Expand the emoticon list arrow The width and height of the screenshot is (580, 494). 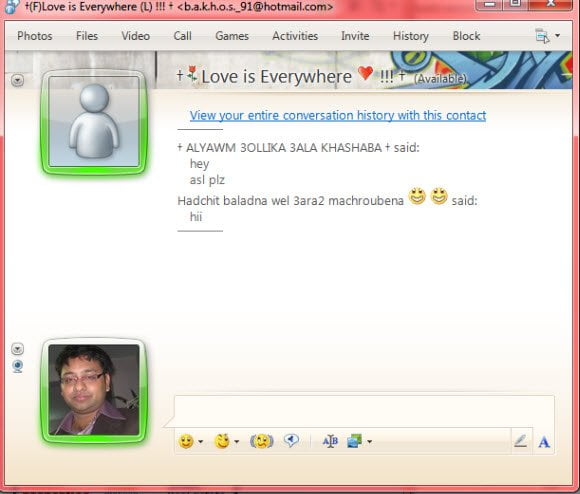coord(201,441)
